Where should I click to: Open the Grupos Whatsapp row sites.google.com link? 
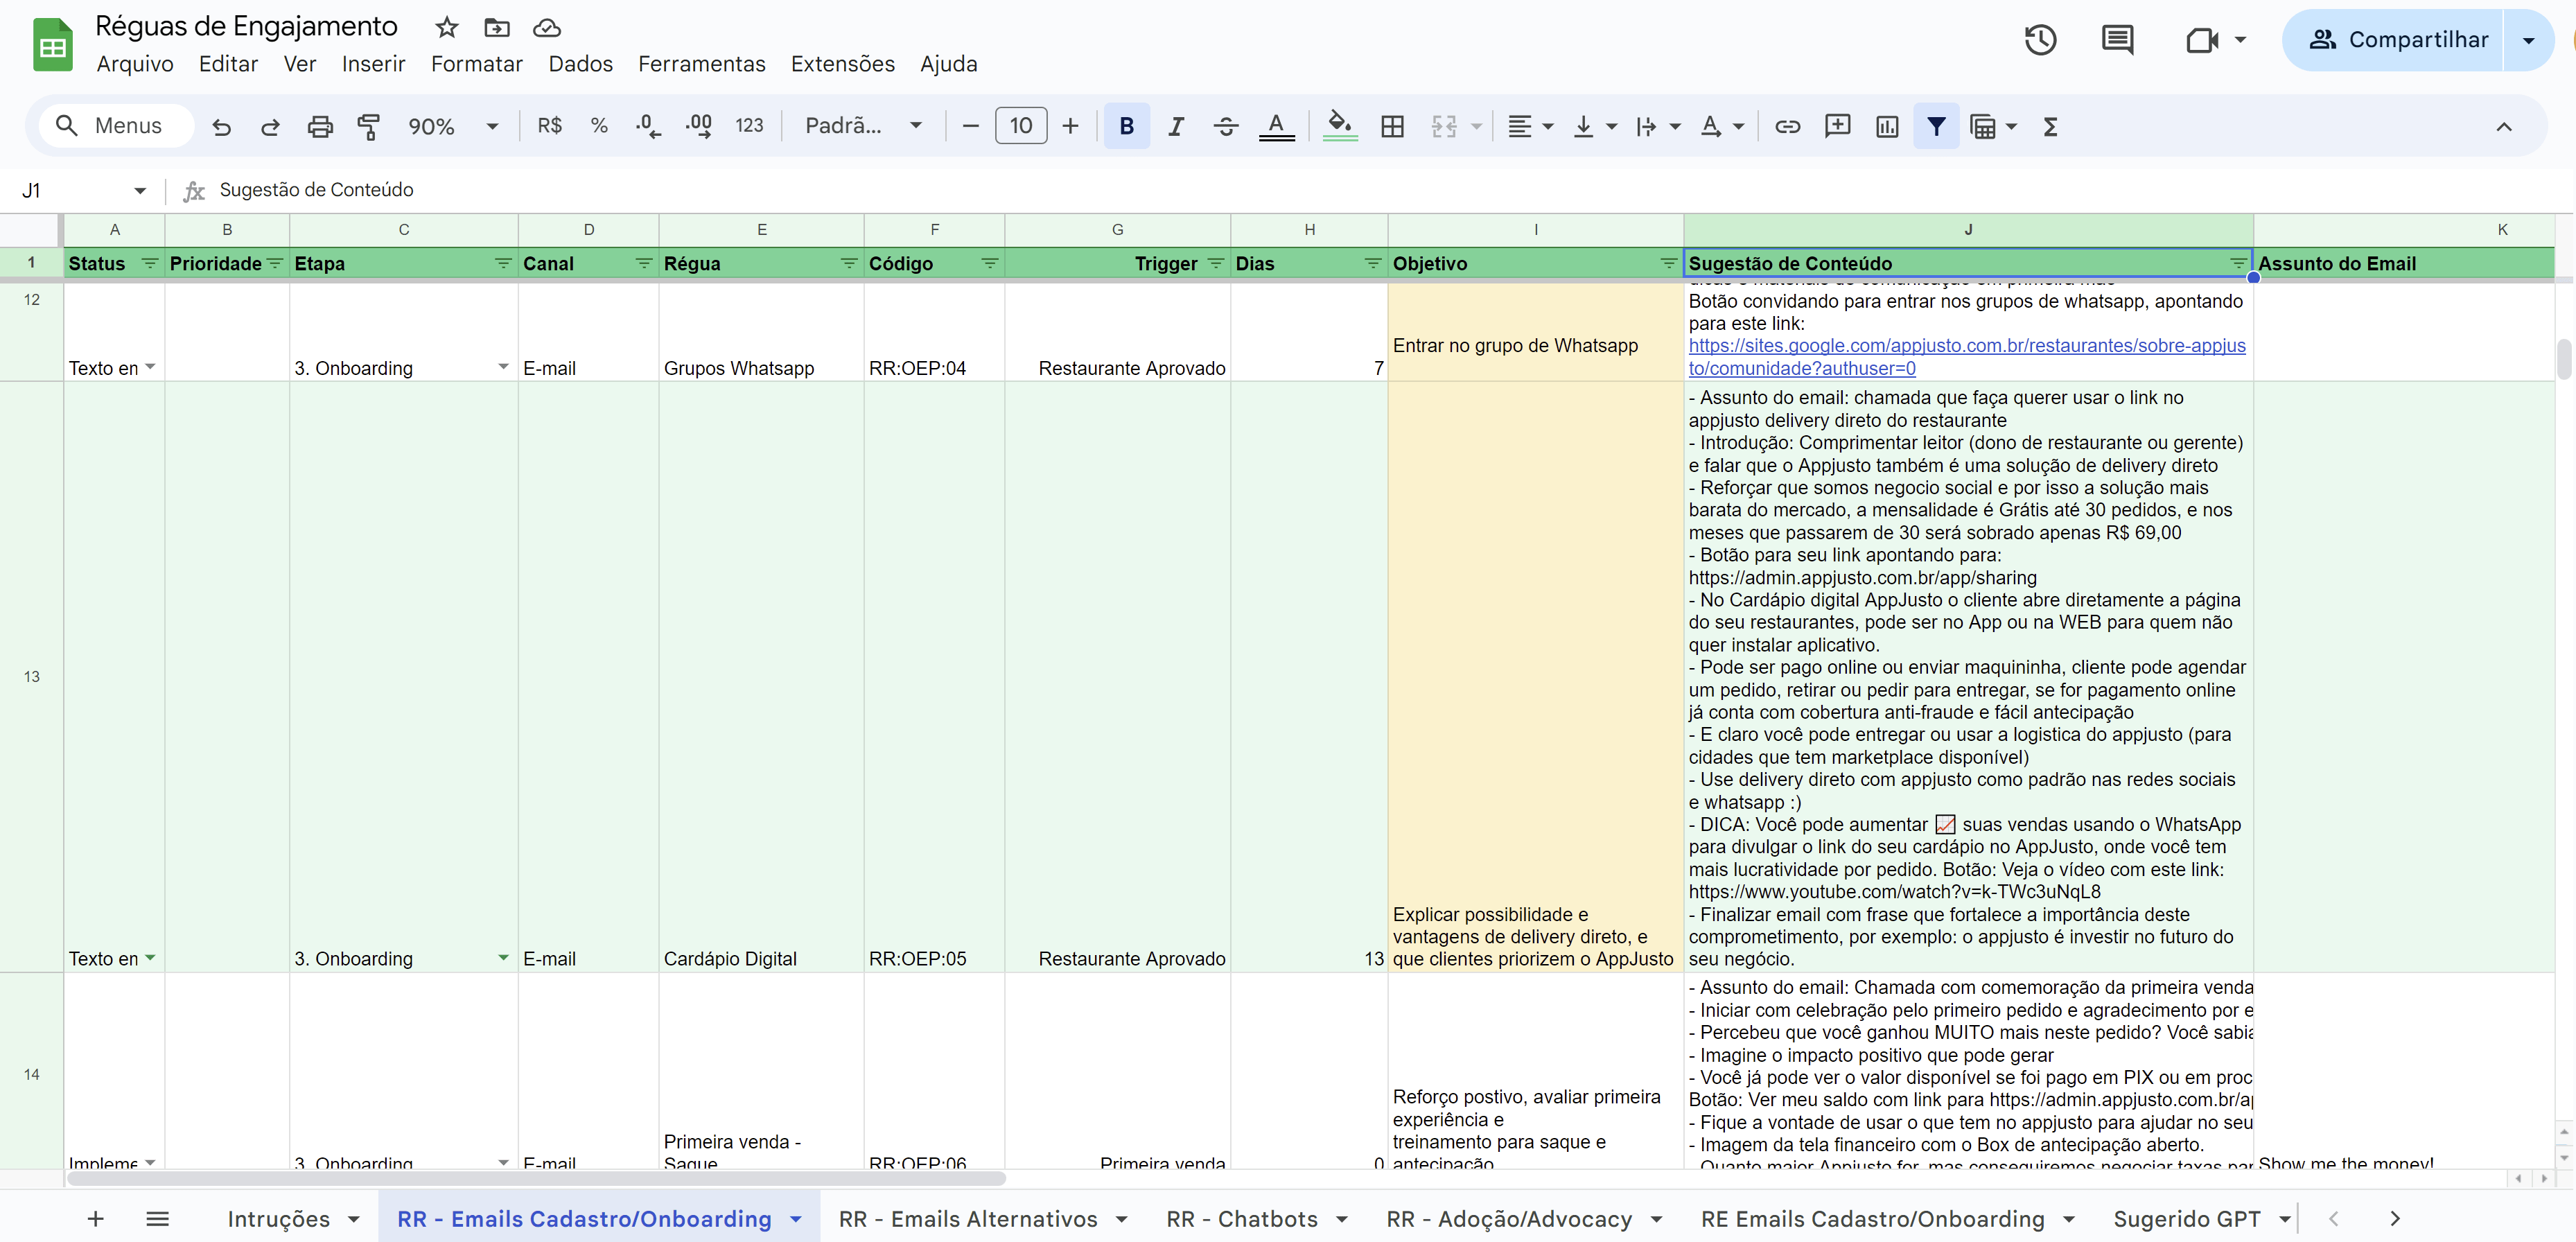tap(1966, 356)
